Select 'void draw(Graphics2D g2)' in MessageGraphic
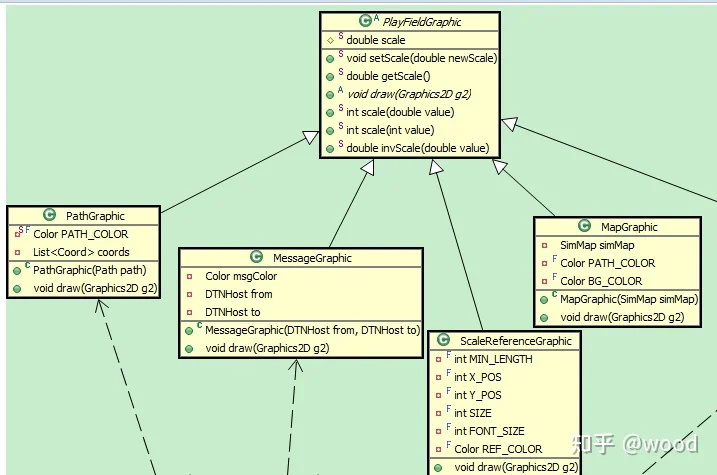 click(267, 348)
